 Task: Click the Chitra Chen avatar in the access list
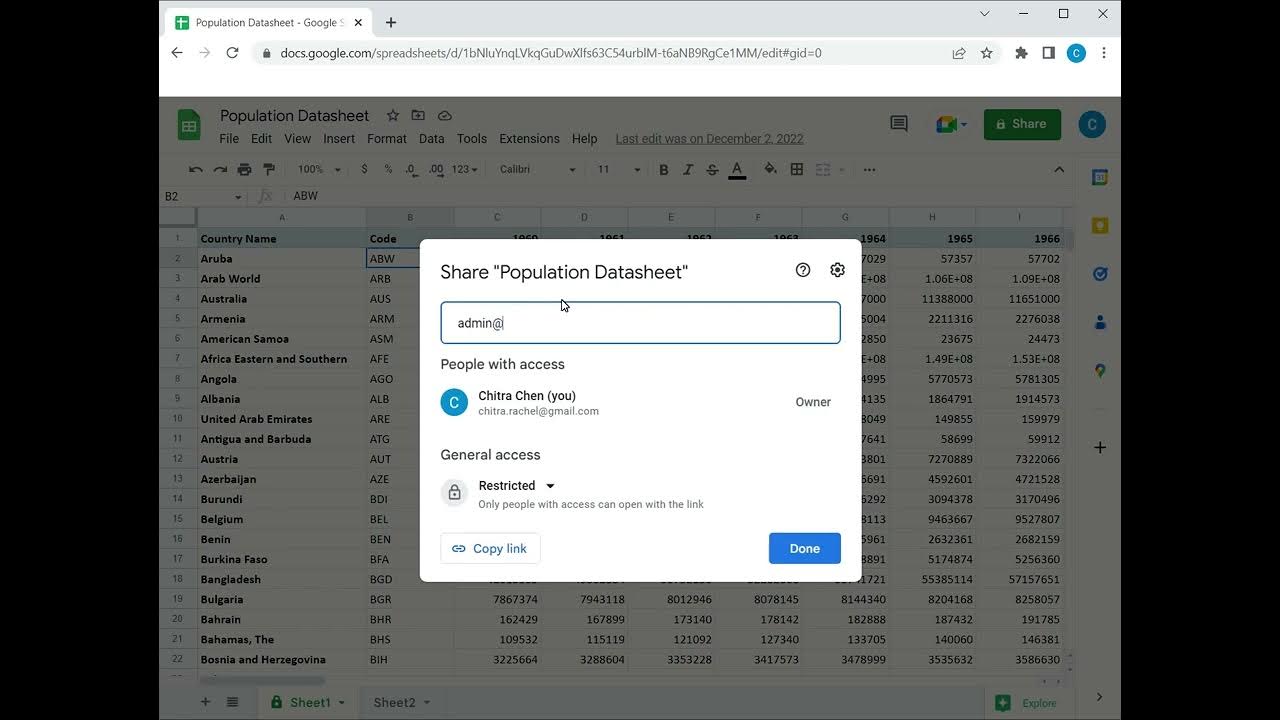point(454,402)
